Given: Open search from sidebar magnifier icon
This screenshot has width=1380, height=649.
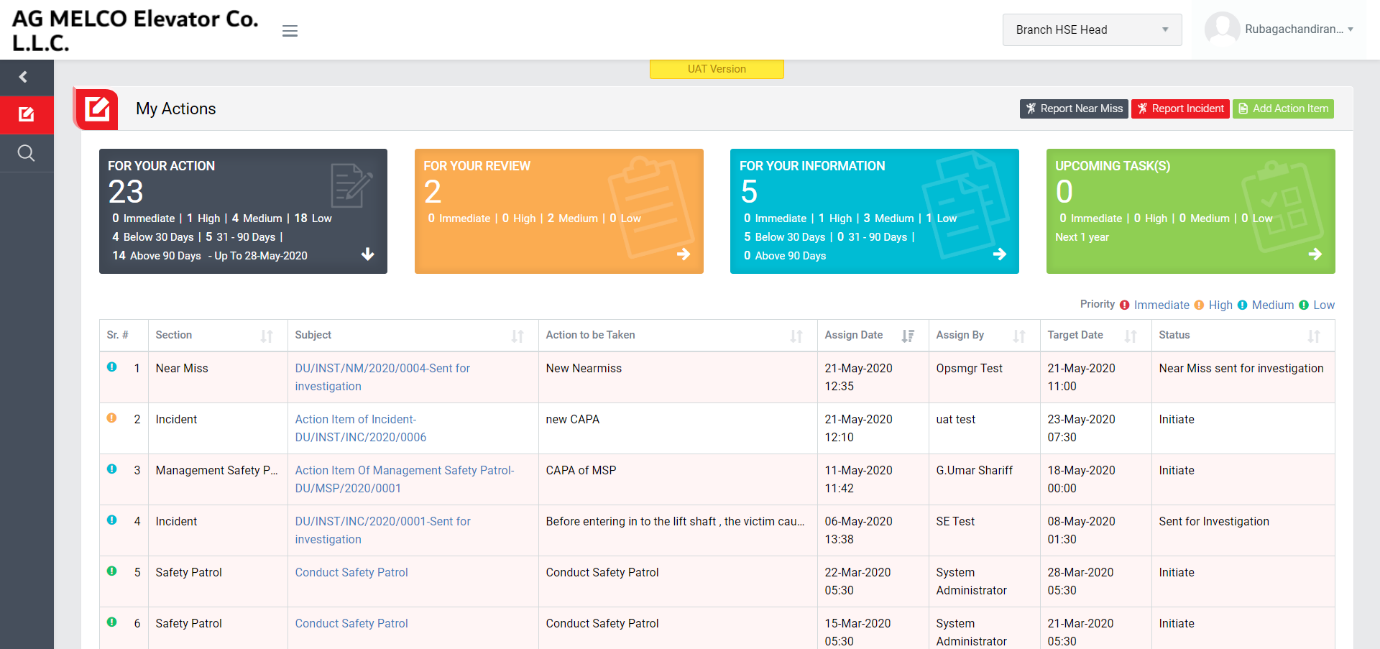Looking at the screenshot, I should (26, 153).
